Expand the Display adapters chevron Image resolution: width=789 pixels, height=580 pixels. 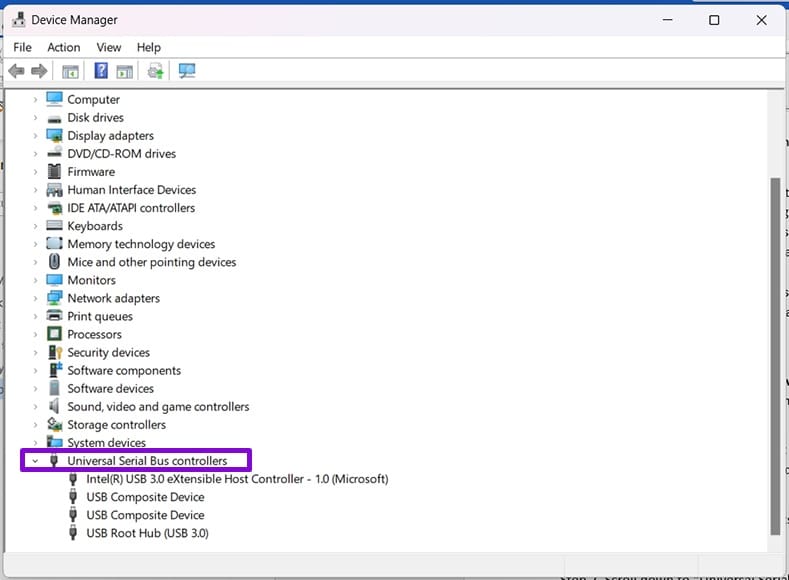pos(35,136)
